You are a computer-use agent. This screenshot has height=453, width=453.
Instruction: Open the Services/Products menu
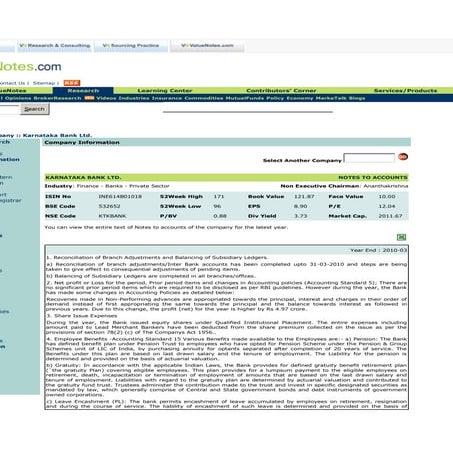[405, 91]
